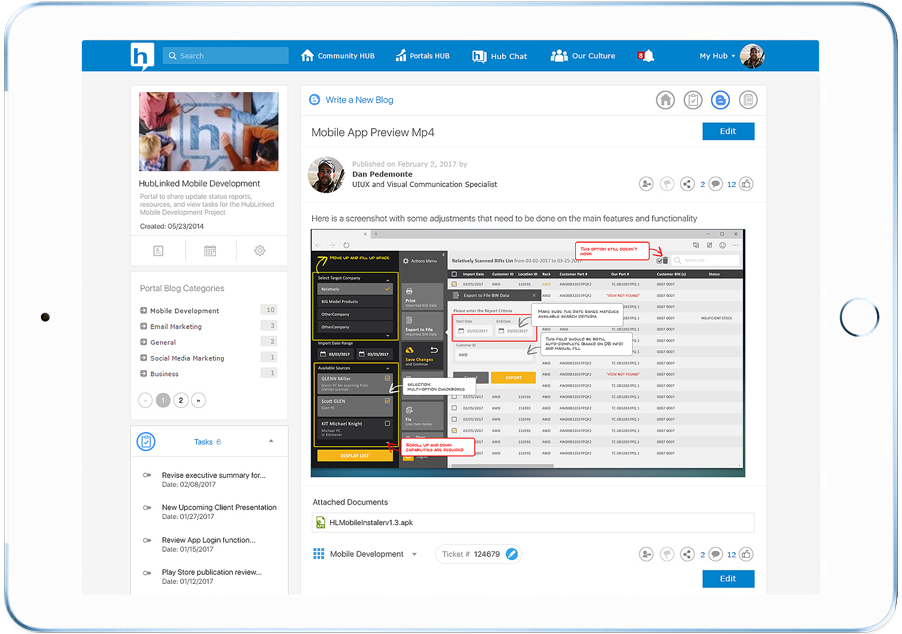Click the top Edit button
The height and width of the screenshot is (634, 902).
728,131
